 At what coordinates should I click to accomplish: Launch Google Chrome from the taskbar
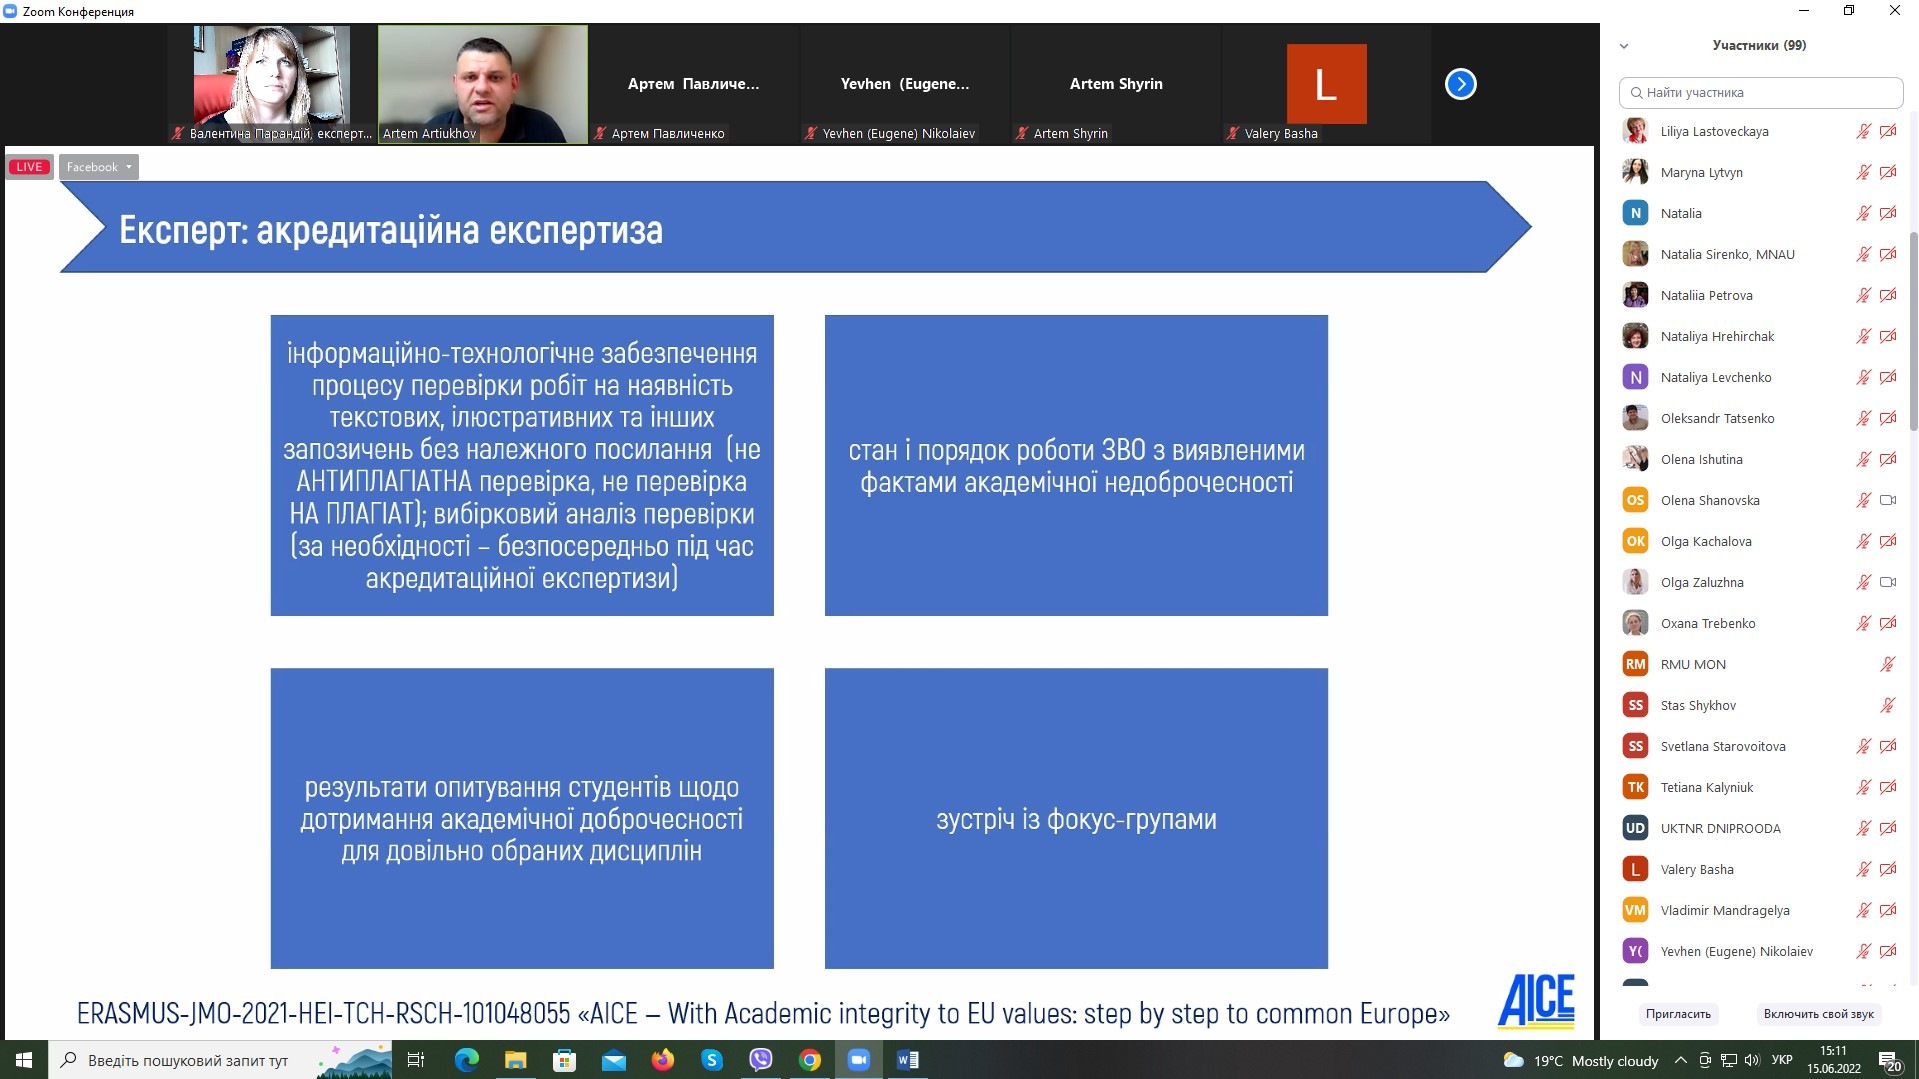[x=809, y=1060]
